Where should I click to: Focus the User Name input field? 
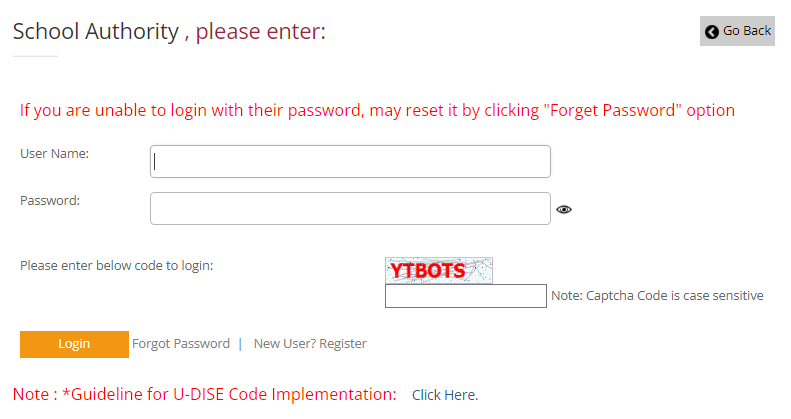click(350, 161)
